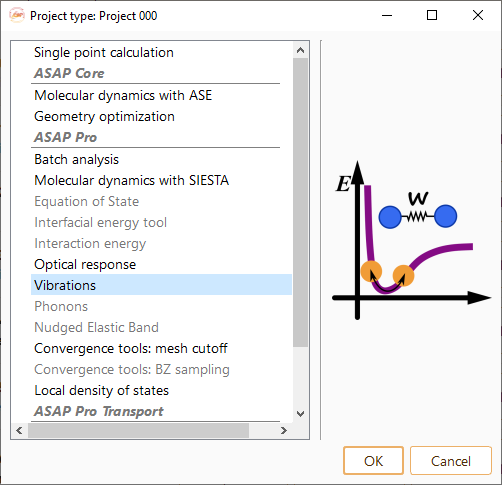Image resolution: width=502 pixels, height=485 pixels.
Task: Confirm selection with OK button
Action: pyautogui.click(x=373, y=461)
